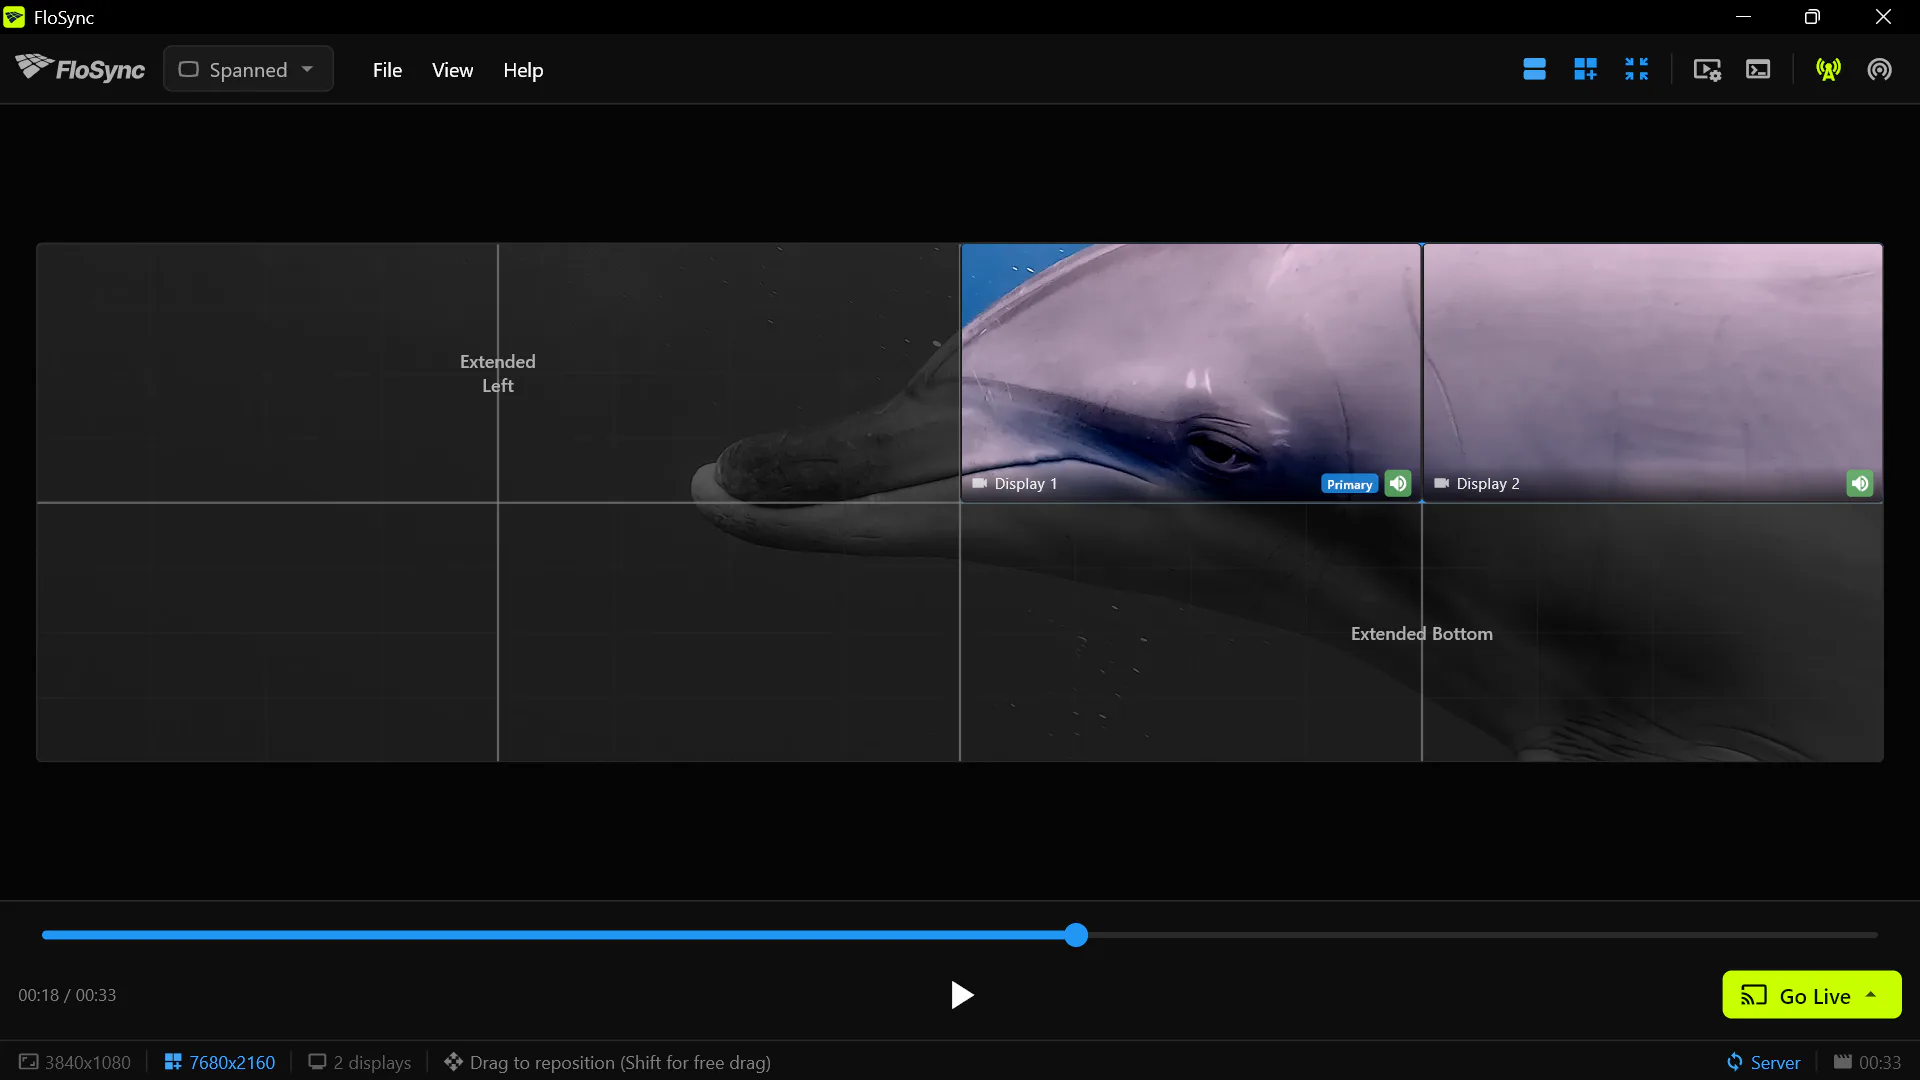Click the add grid layout icon
1920x1080 pixels.
(1585, 69)
